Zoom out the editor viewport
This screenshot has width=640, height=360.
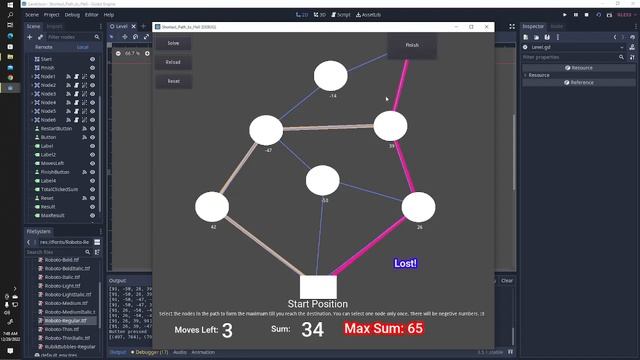click(x=118, y=53)
